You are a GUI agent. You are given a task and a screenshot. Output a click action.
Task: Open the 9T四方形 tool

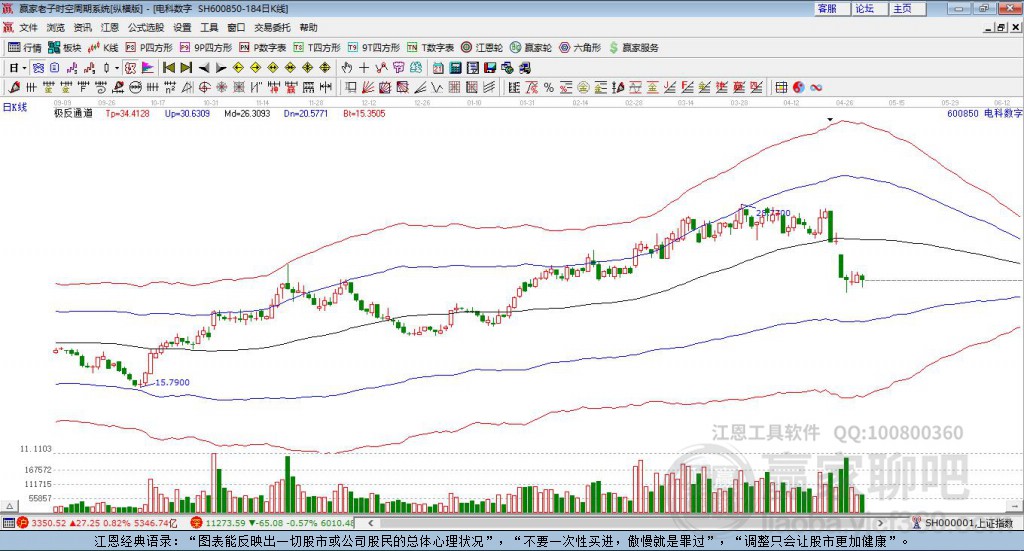coord(373,48)
